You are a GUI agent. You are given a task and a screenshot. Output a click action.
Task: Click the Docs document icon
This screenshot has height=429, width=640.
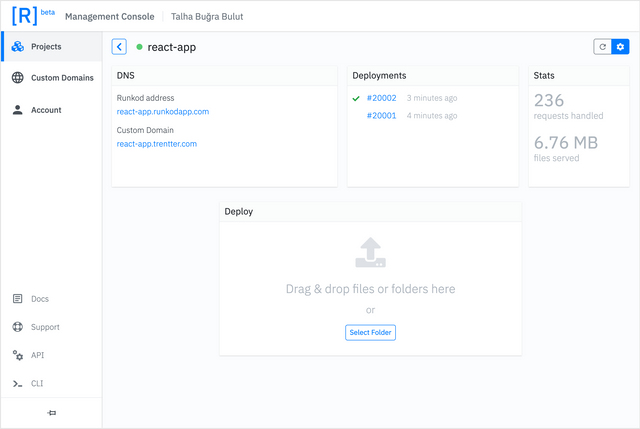pos(18,299)
